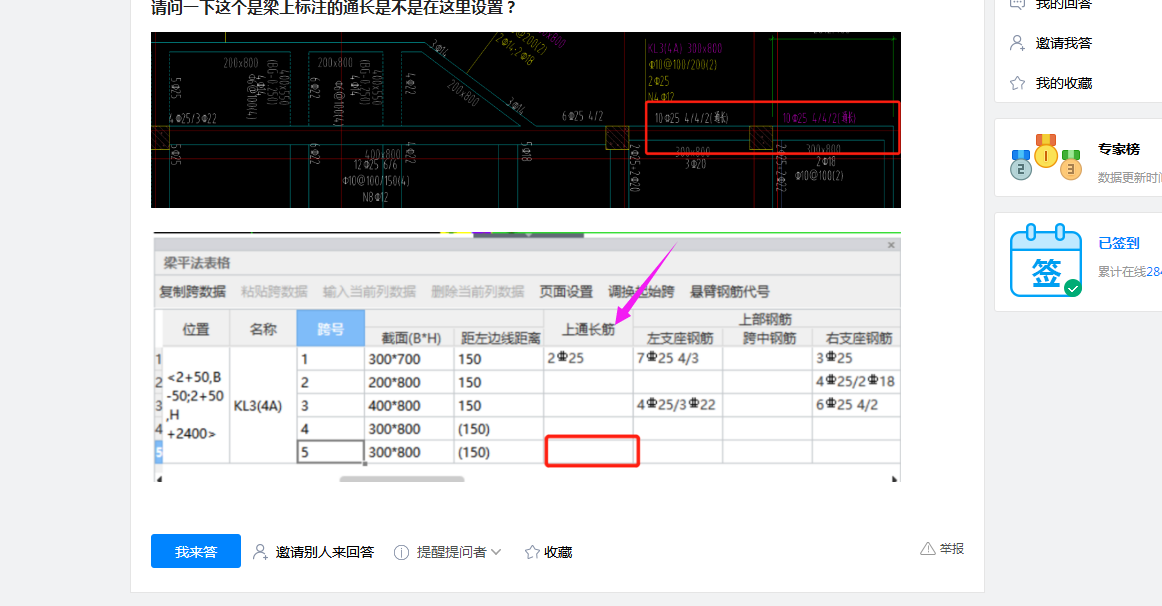
Task: Click the 我的收藏 star icon
Action: click(x=1017, y=83)
